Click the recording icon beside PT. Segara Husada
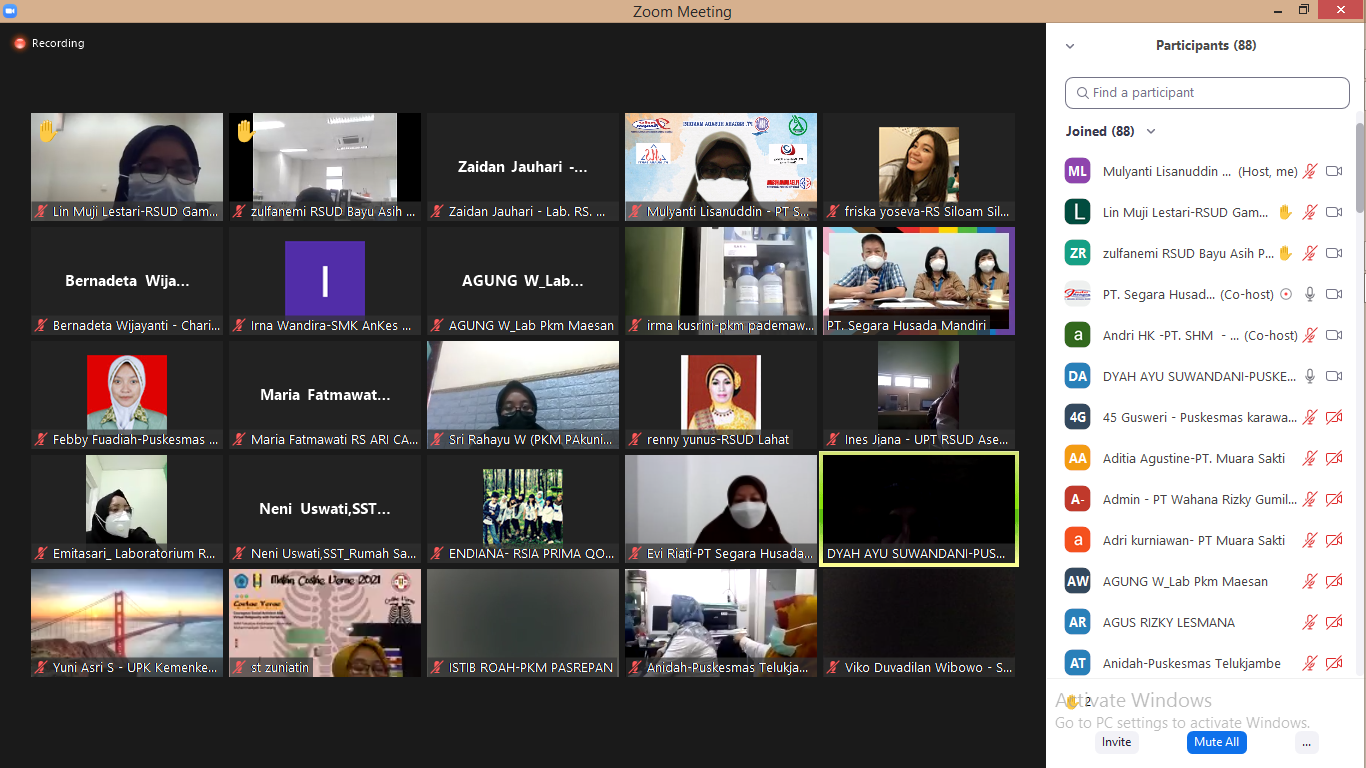 tap(1286, 294)
